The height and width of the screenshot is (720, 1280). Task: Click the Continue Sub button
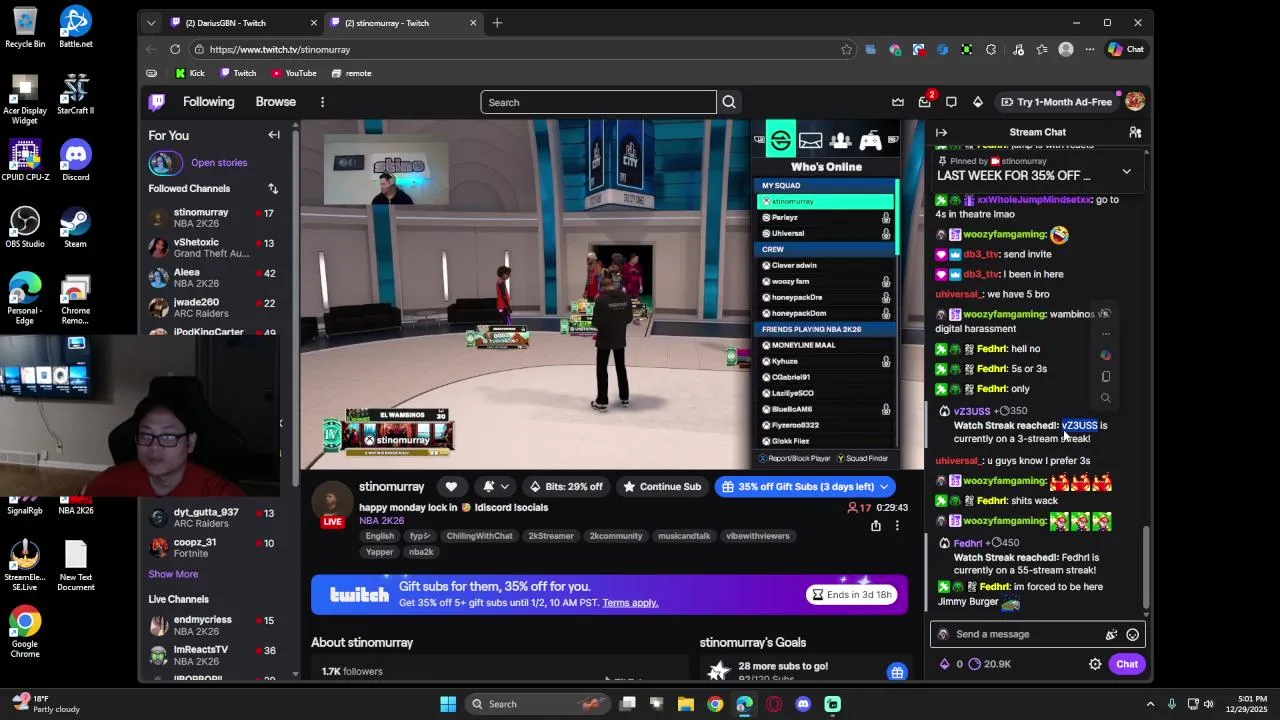click(661, 487)
